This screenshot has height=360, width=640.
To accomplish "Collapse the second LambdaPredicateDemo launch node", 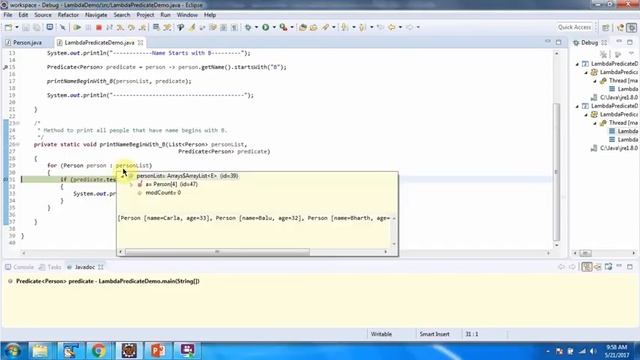I will tap(577, 106).
